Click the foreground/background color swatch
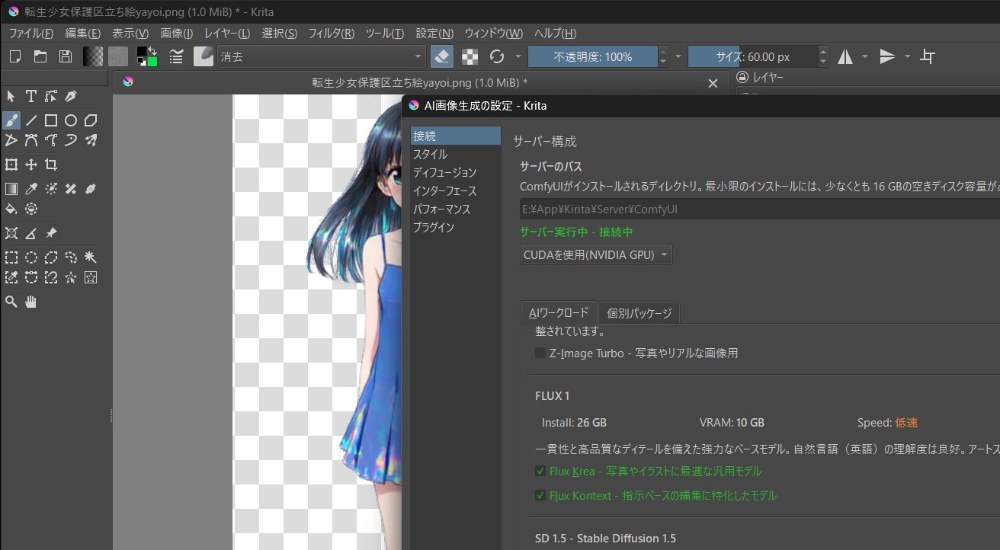Image resolution: width=1000 pixels, height=550 pixels. 147,57
